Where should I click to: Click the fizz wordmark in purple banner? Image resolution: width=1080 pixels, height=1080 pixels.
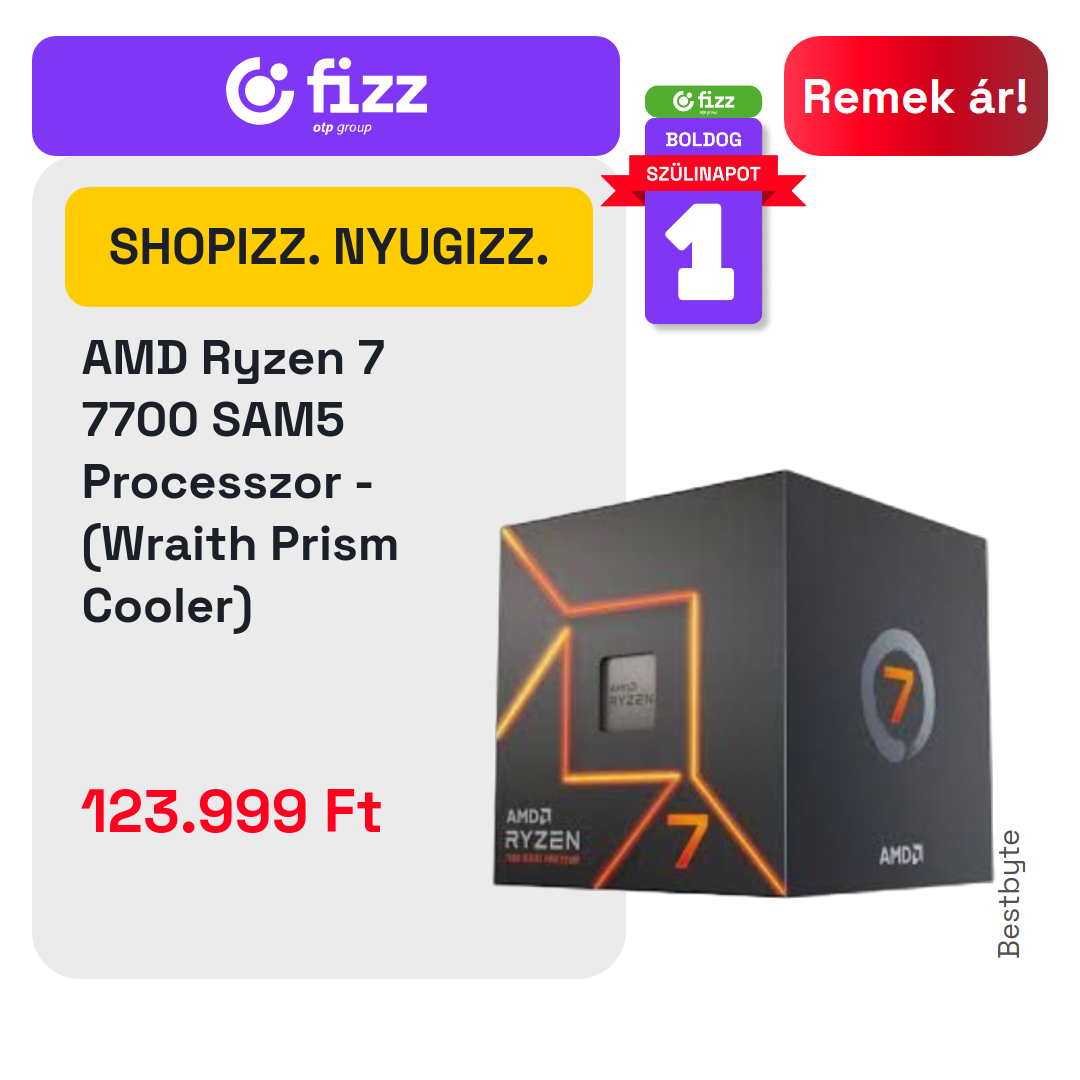click(367, 86)
